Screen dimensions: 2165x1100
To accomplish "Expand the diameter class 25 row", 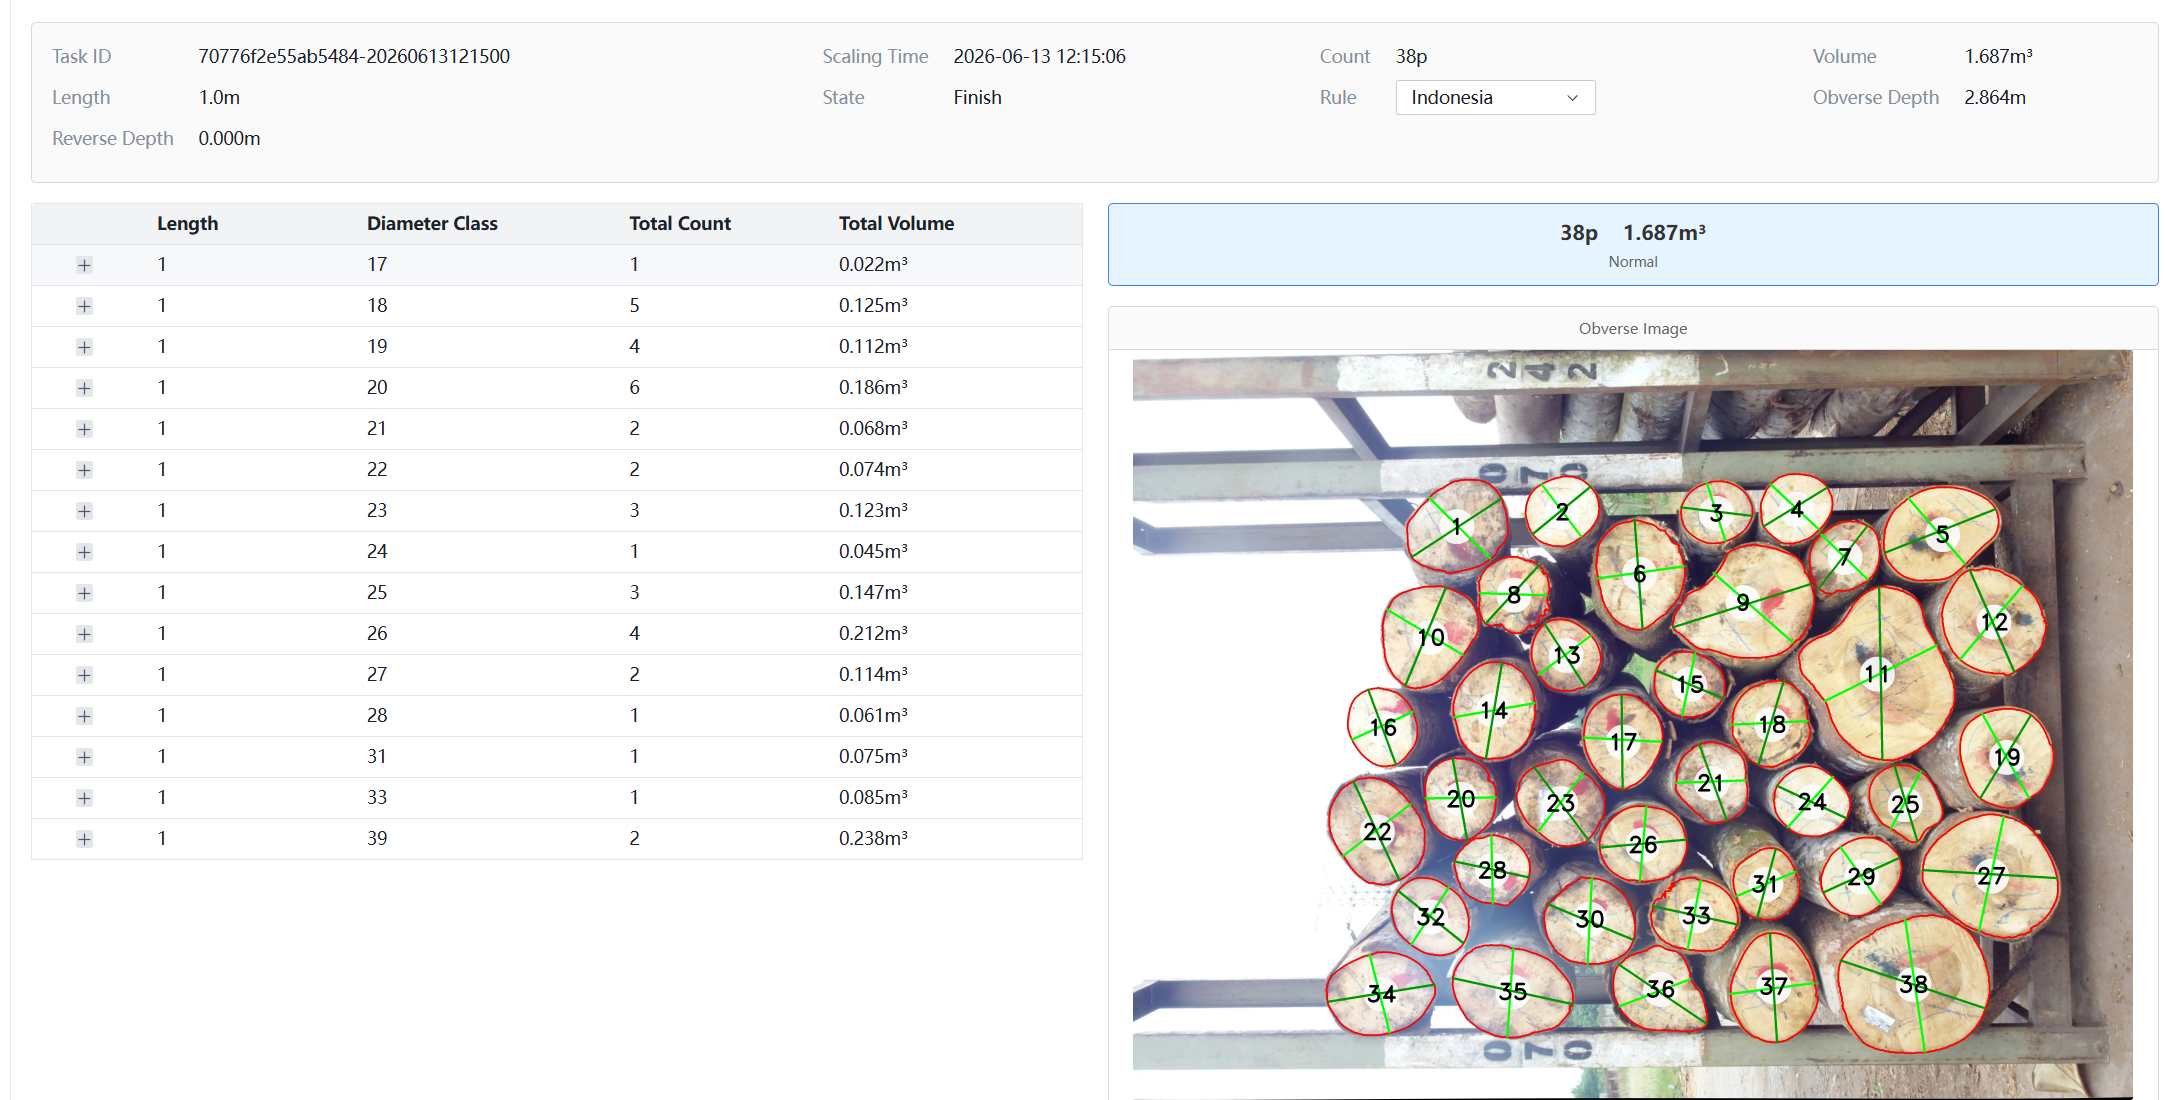I will pyautogui.click(x=84, y=593).
